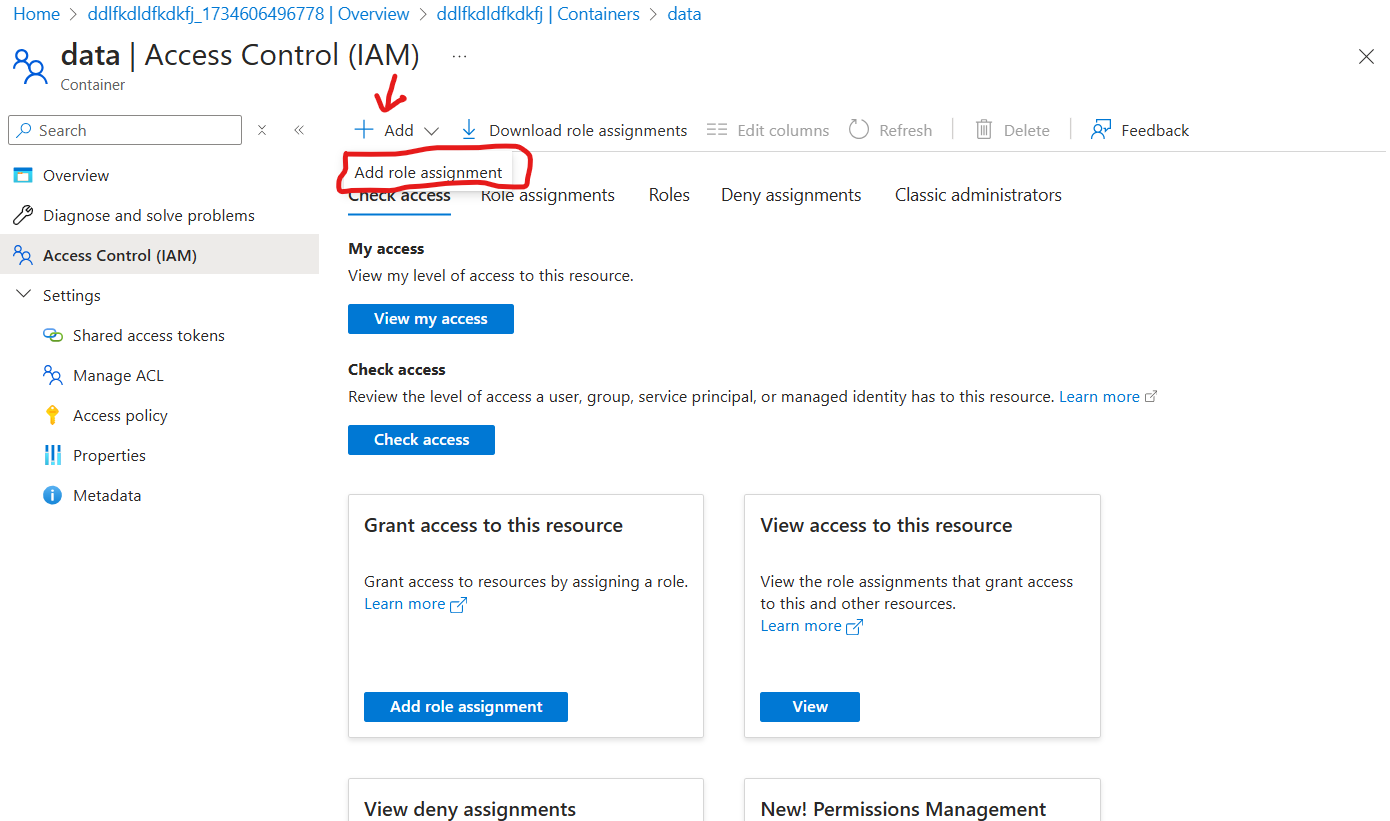Open Feedback from the toolbar icon
Viewport: 1390px width, 821px height.
[x=1101, y=130]
